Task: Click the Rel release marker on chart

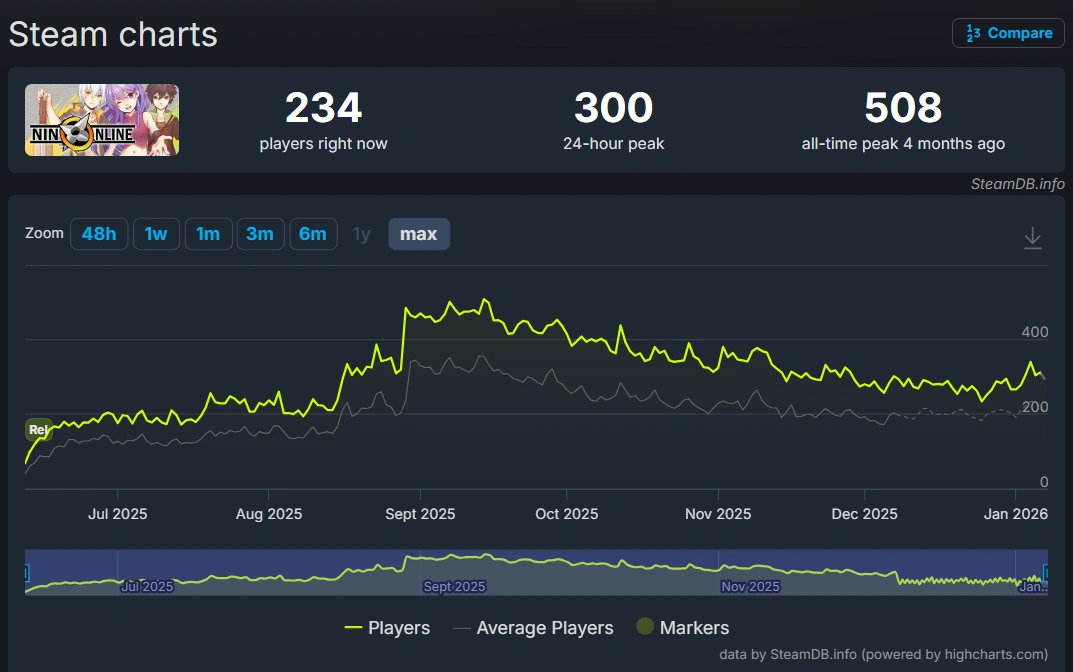Action: 39,430
